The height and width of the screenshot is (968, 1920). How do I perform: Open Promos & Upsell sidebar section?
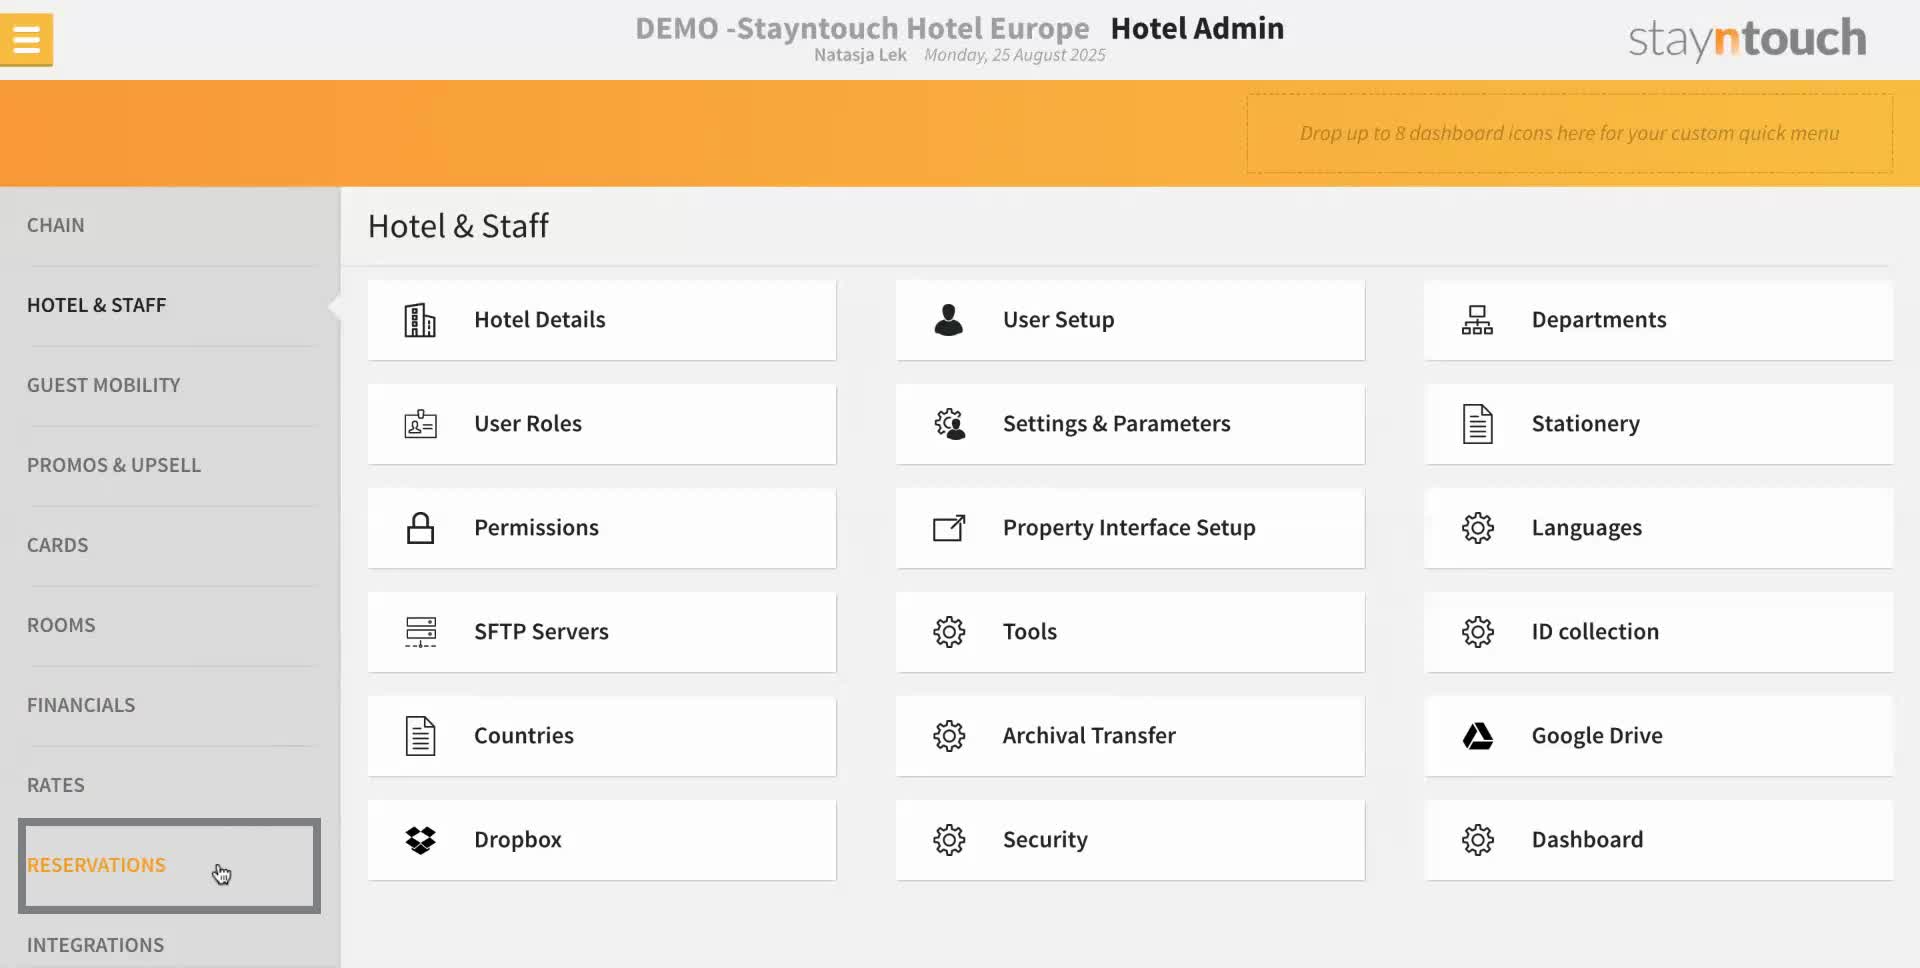point(113,465)
